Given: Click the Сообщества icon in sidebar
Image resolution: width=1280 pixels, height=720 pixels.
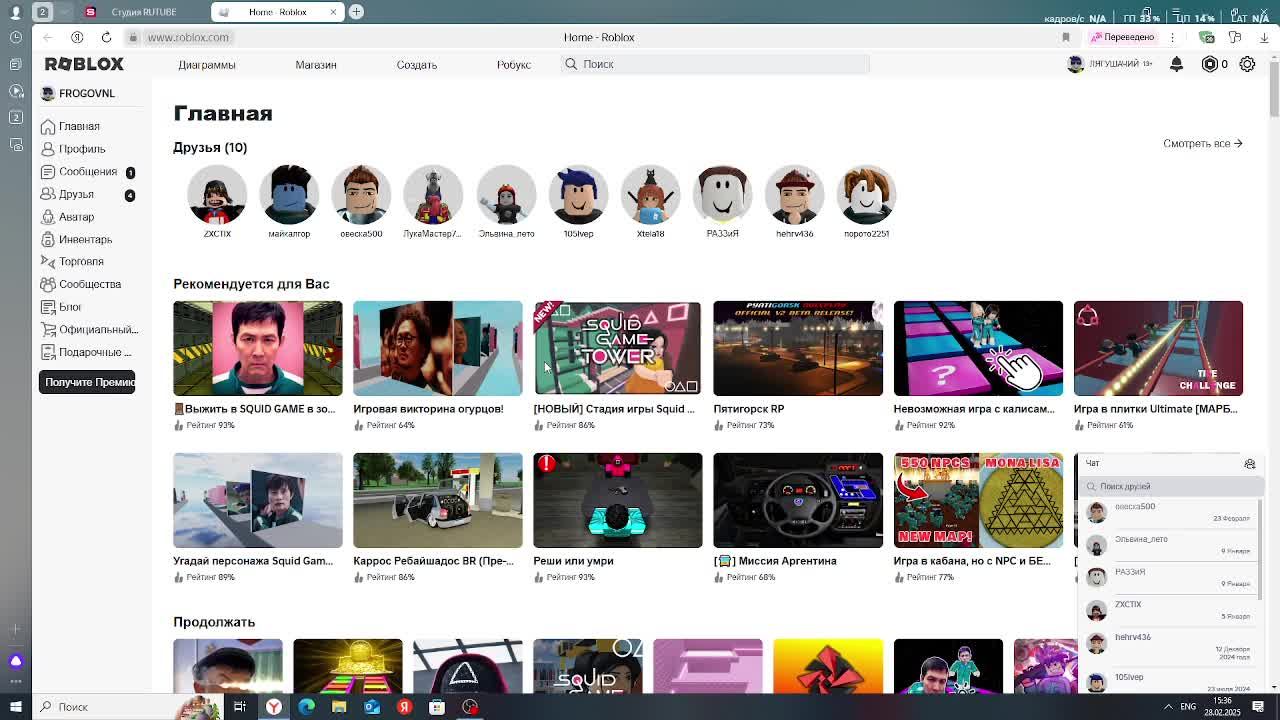Looking at the screenshot, I should [x=48, y=284].
